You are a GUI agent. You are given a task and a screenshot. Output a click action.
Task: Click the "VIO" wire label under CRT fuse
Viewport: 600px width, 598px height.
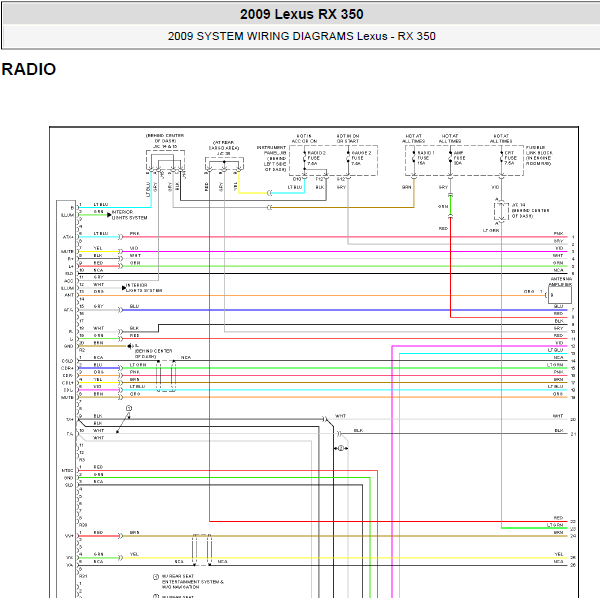tap(495, 187)
